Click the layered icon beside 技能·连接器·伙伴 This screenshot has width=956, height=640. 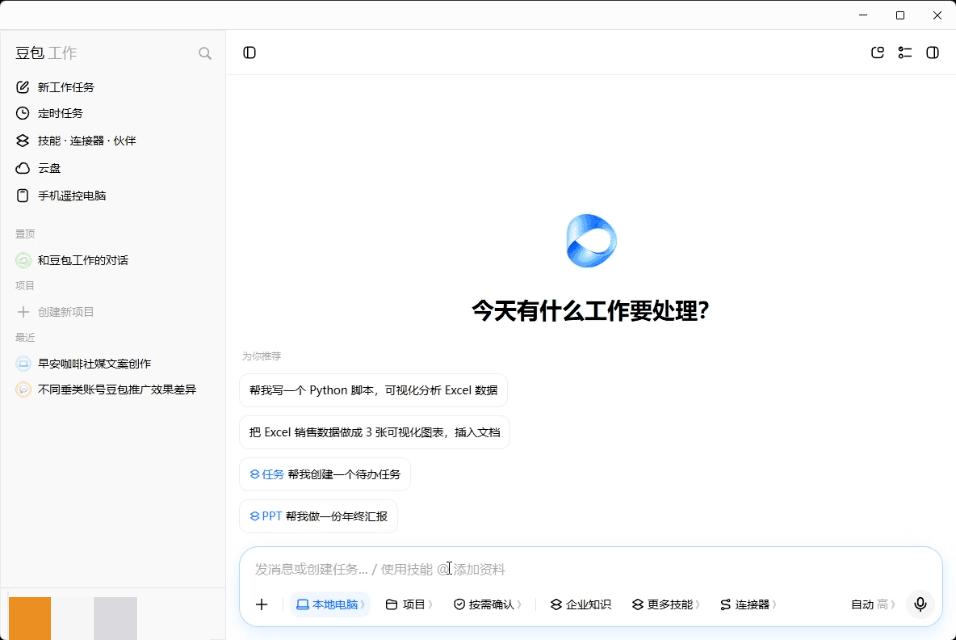23,141
